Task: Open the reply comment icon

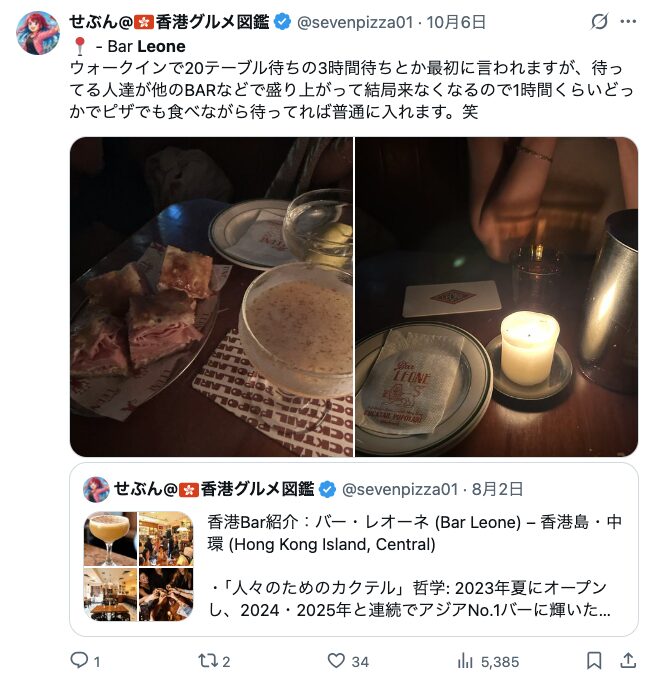Action: 80,661
